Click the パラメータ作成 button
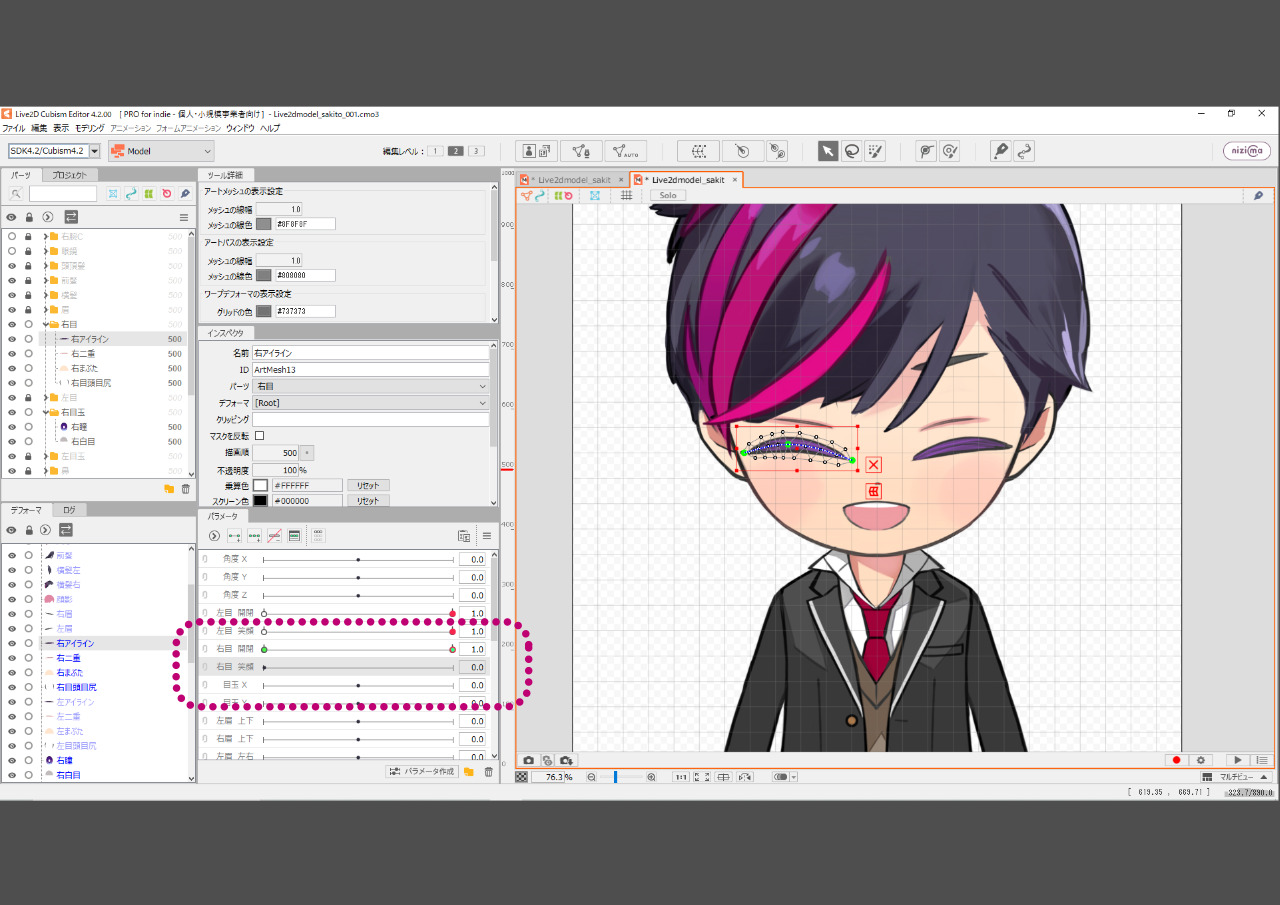 coord(422,771)
